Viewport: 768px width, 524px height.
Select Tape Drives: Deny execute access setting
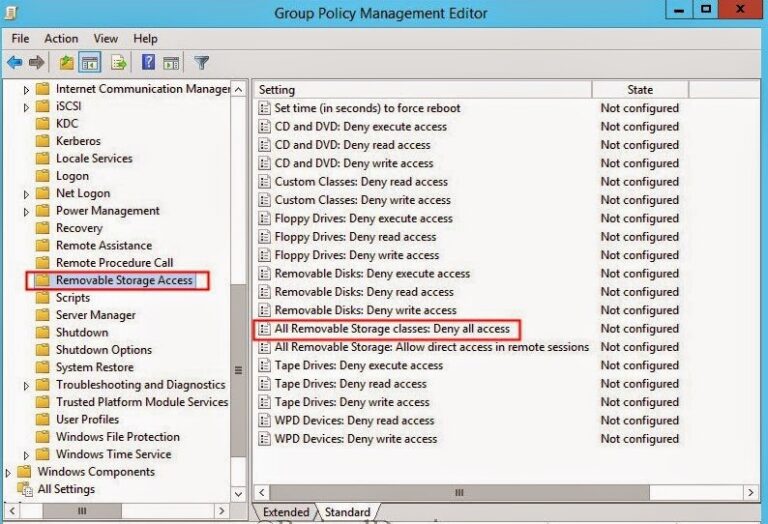(359, 365)
